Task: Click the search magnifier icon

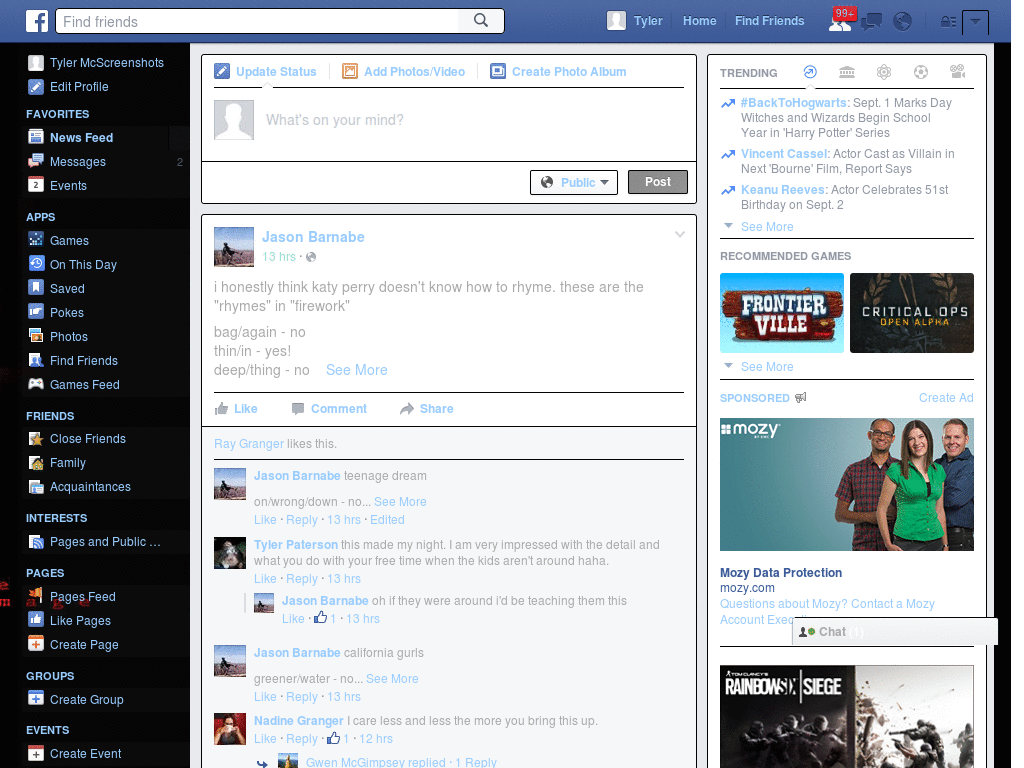Action: click(481, 21)
